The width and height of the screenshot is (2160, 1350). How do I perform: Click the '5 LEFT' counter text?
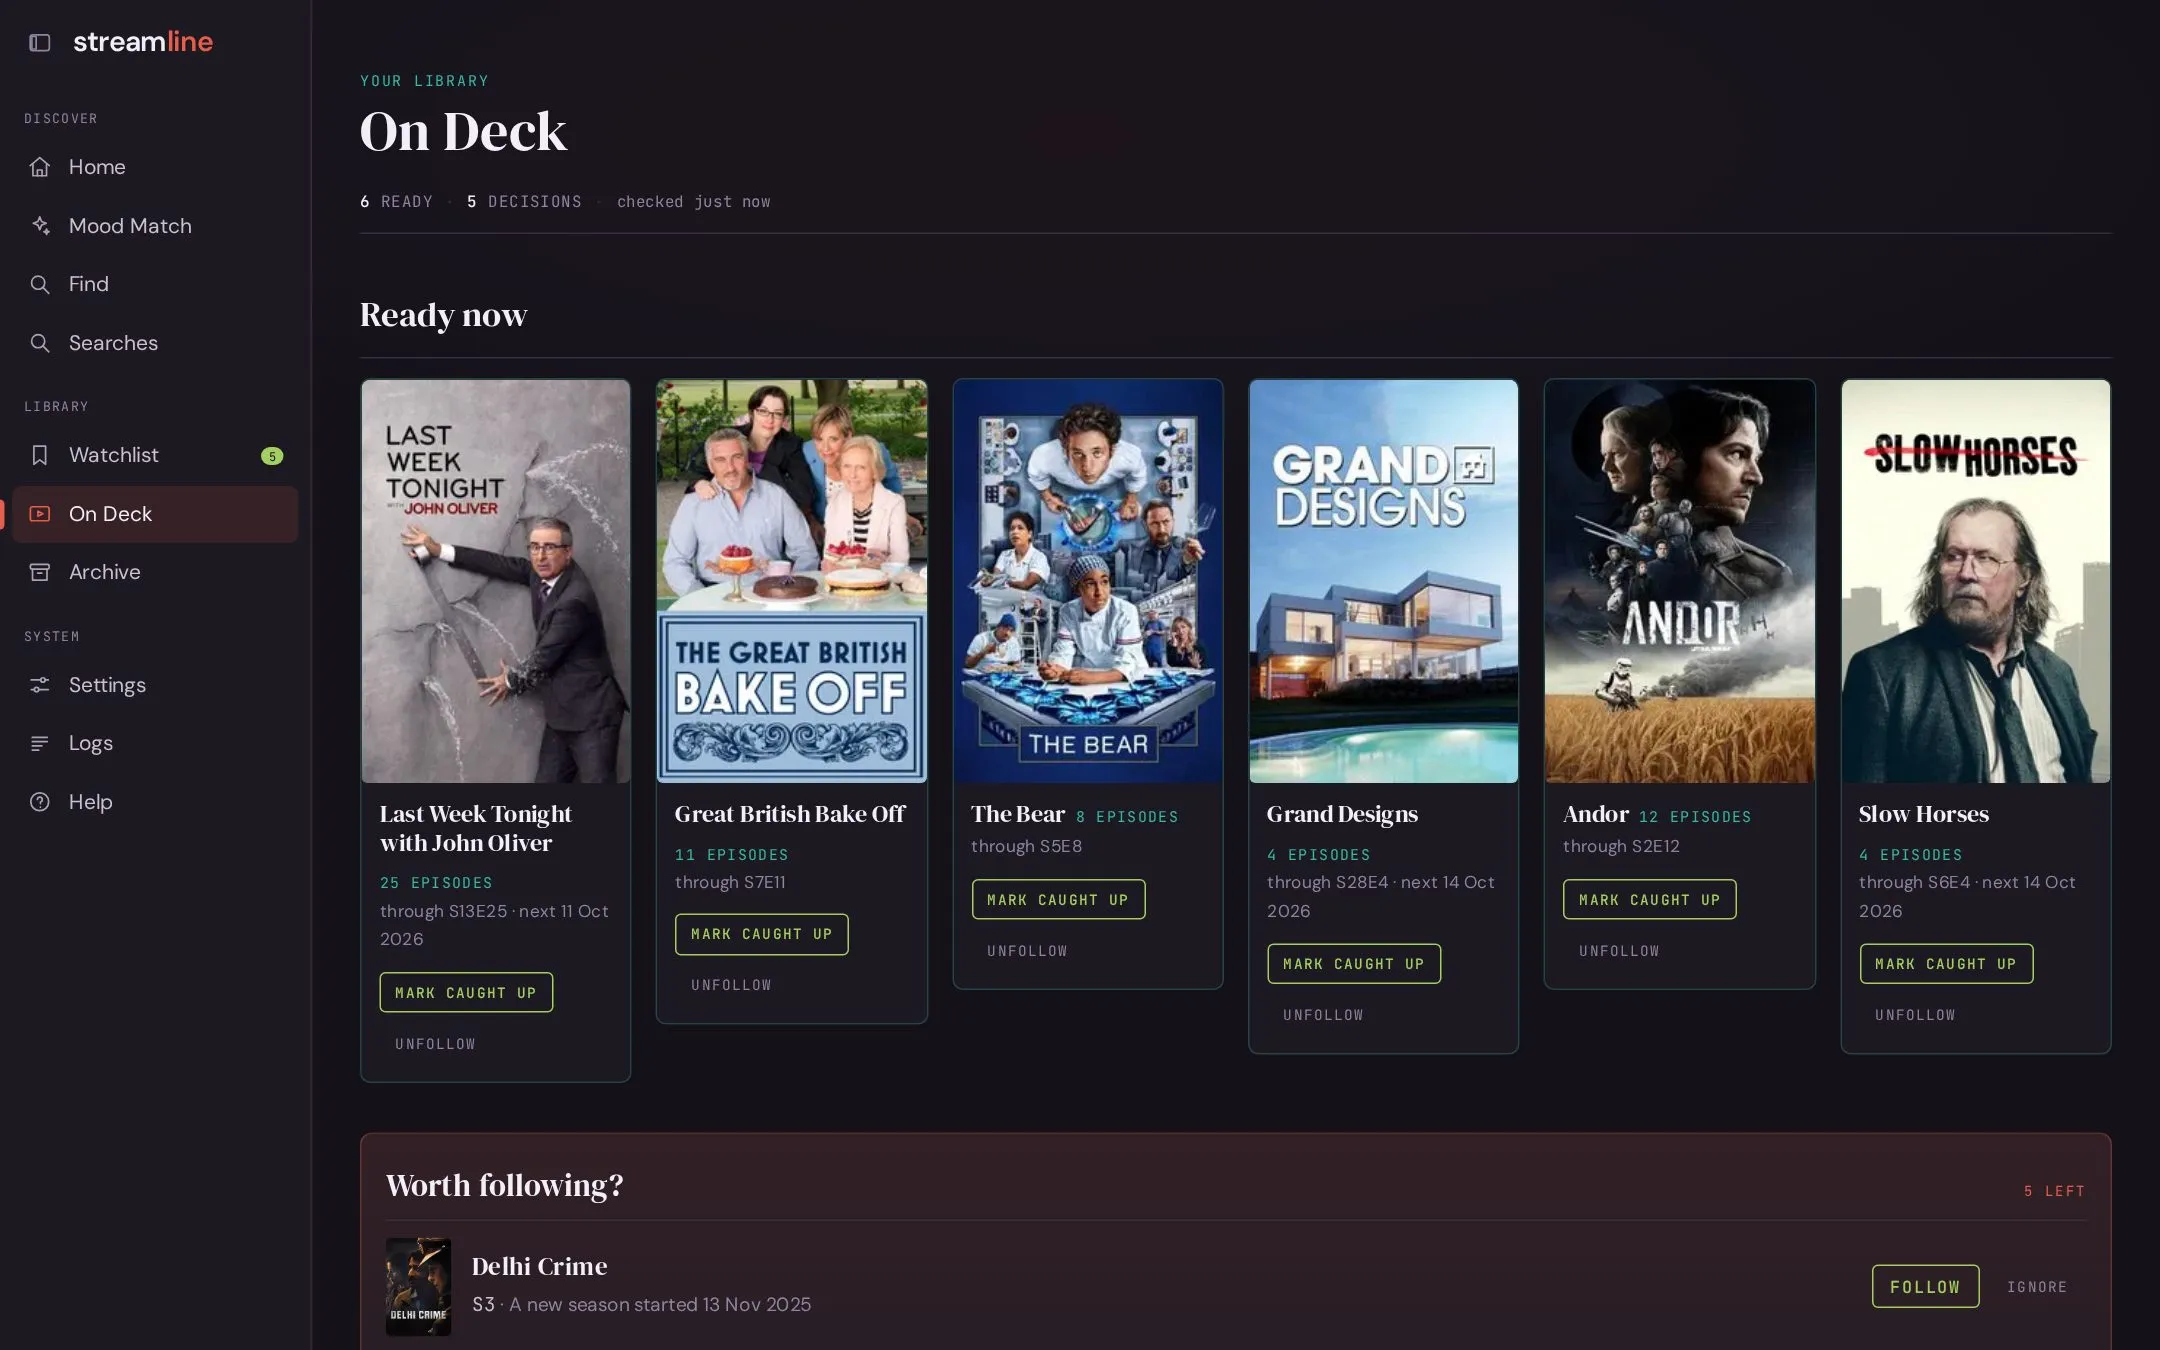click(x=2054, y=1191)
